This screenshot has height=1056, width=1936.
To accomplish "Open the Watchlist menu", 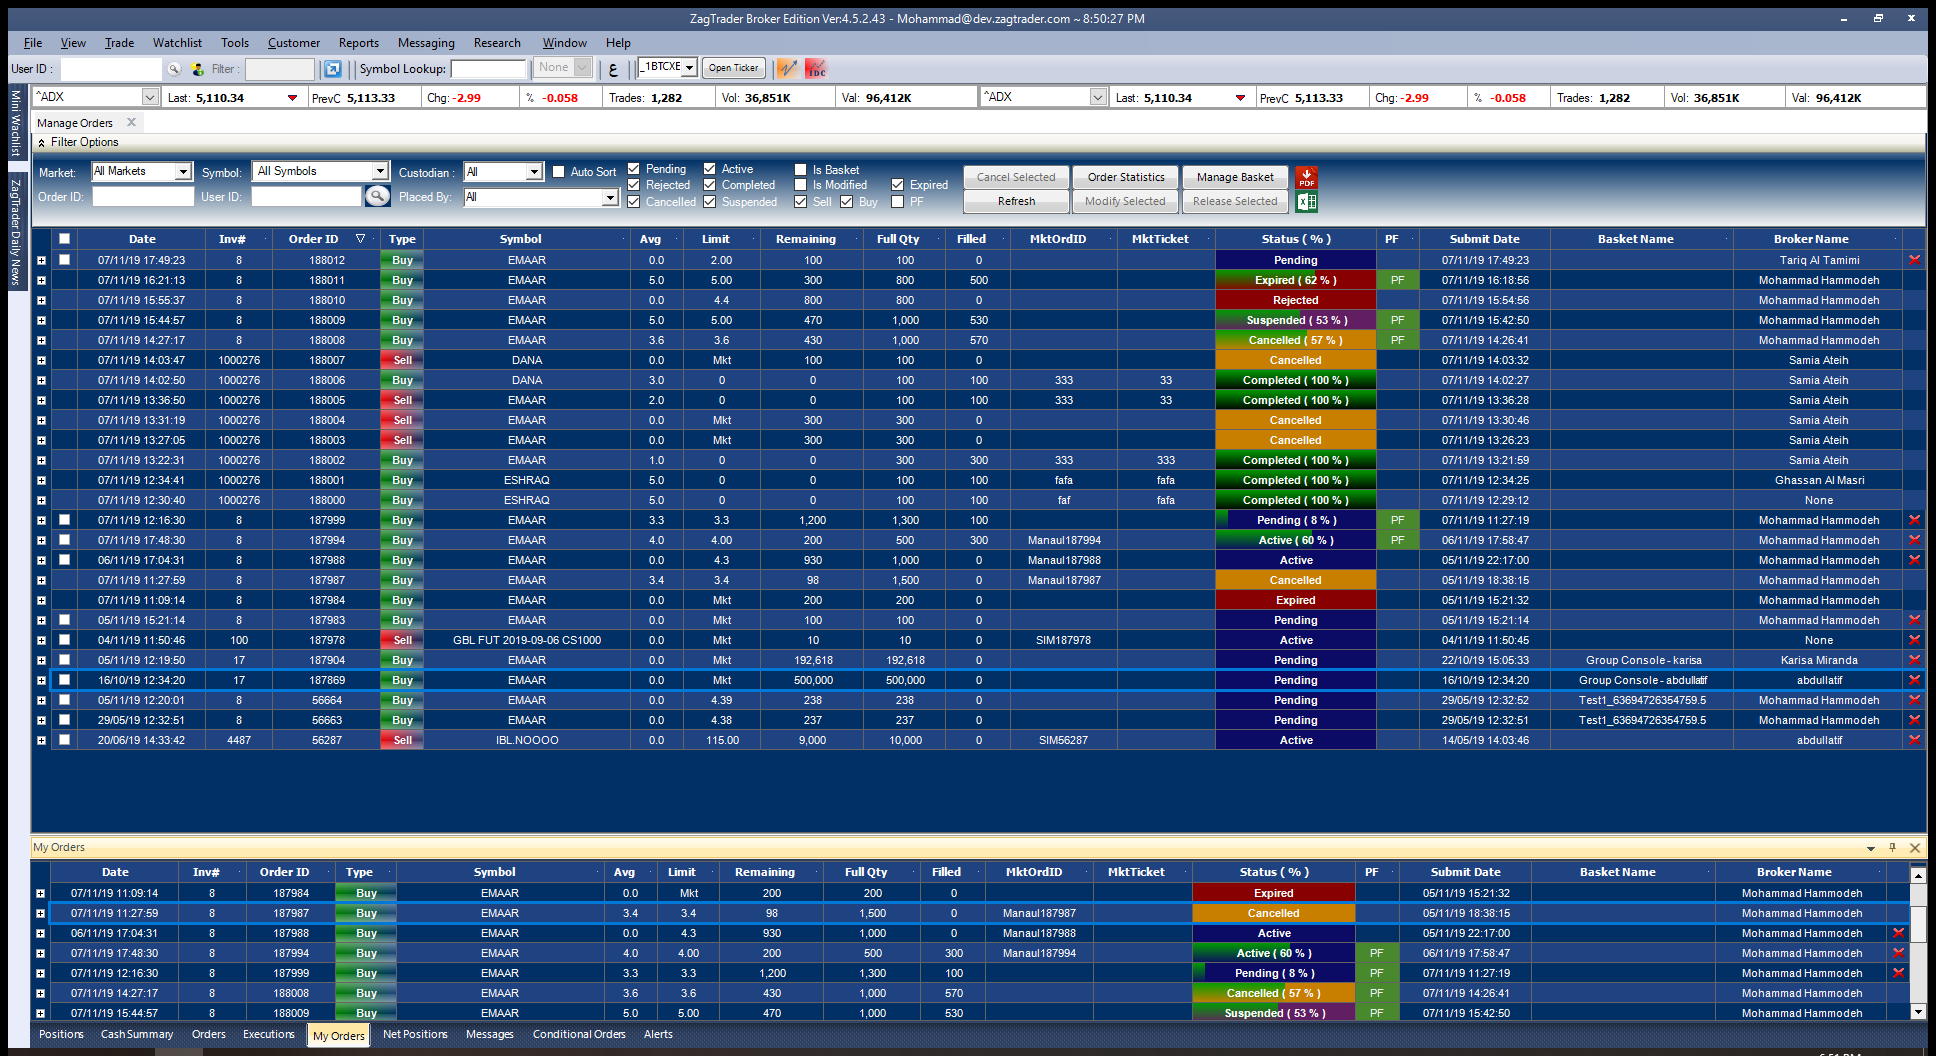I will 177,43.
